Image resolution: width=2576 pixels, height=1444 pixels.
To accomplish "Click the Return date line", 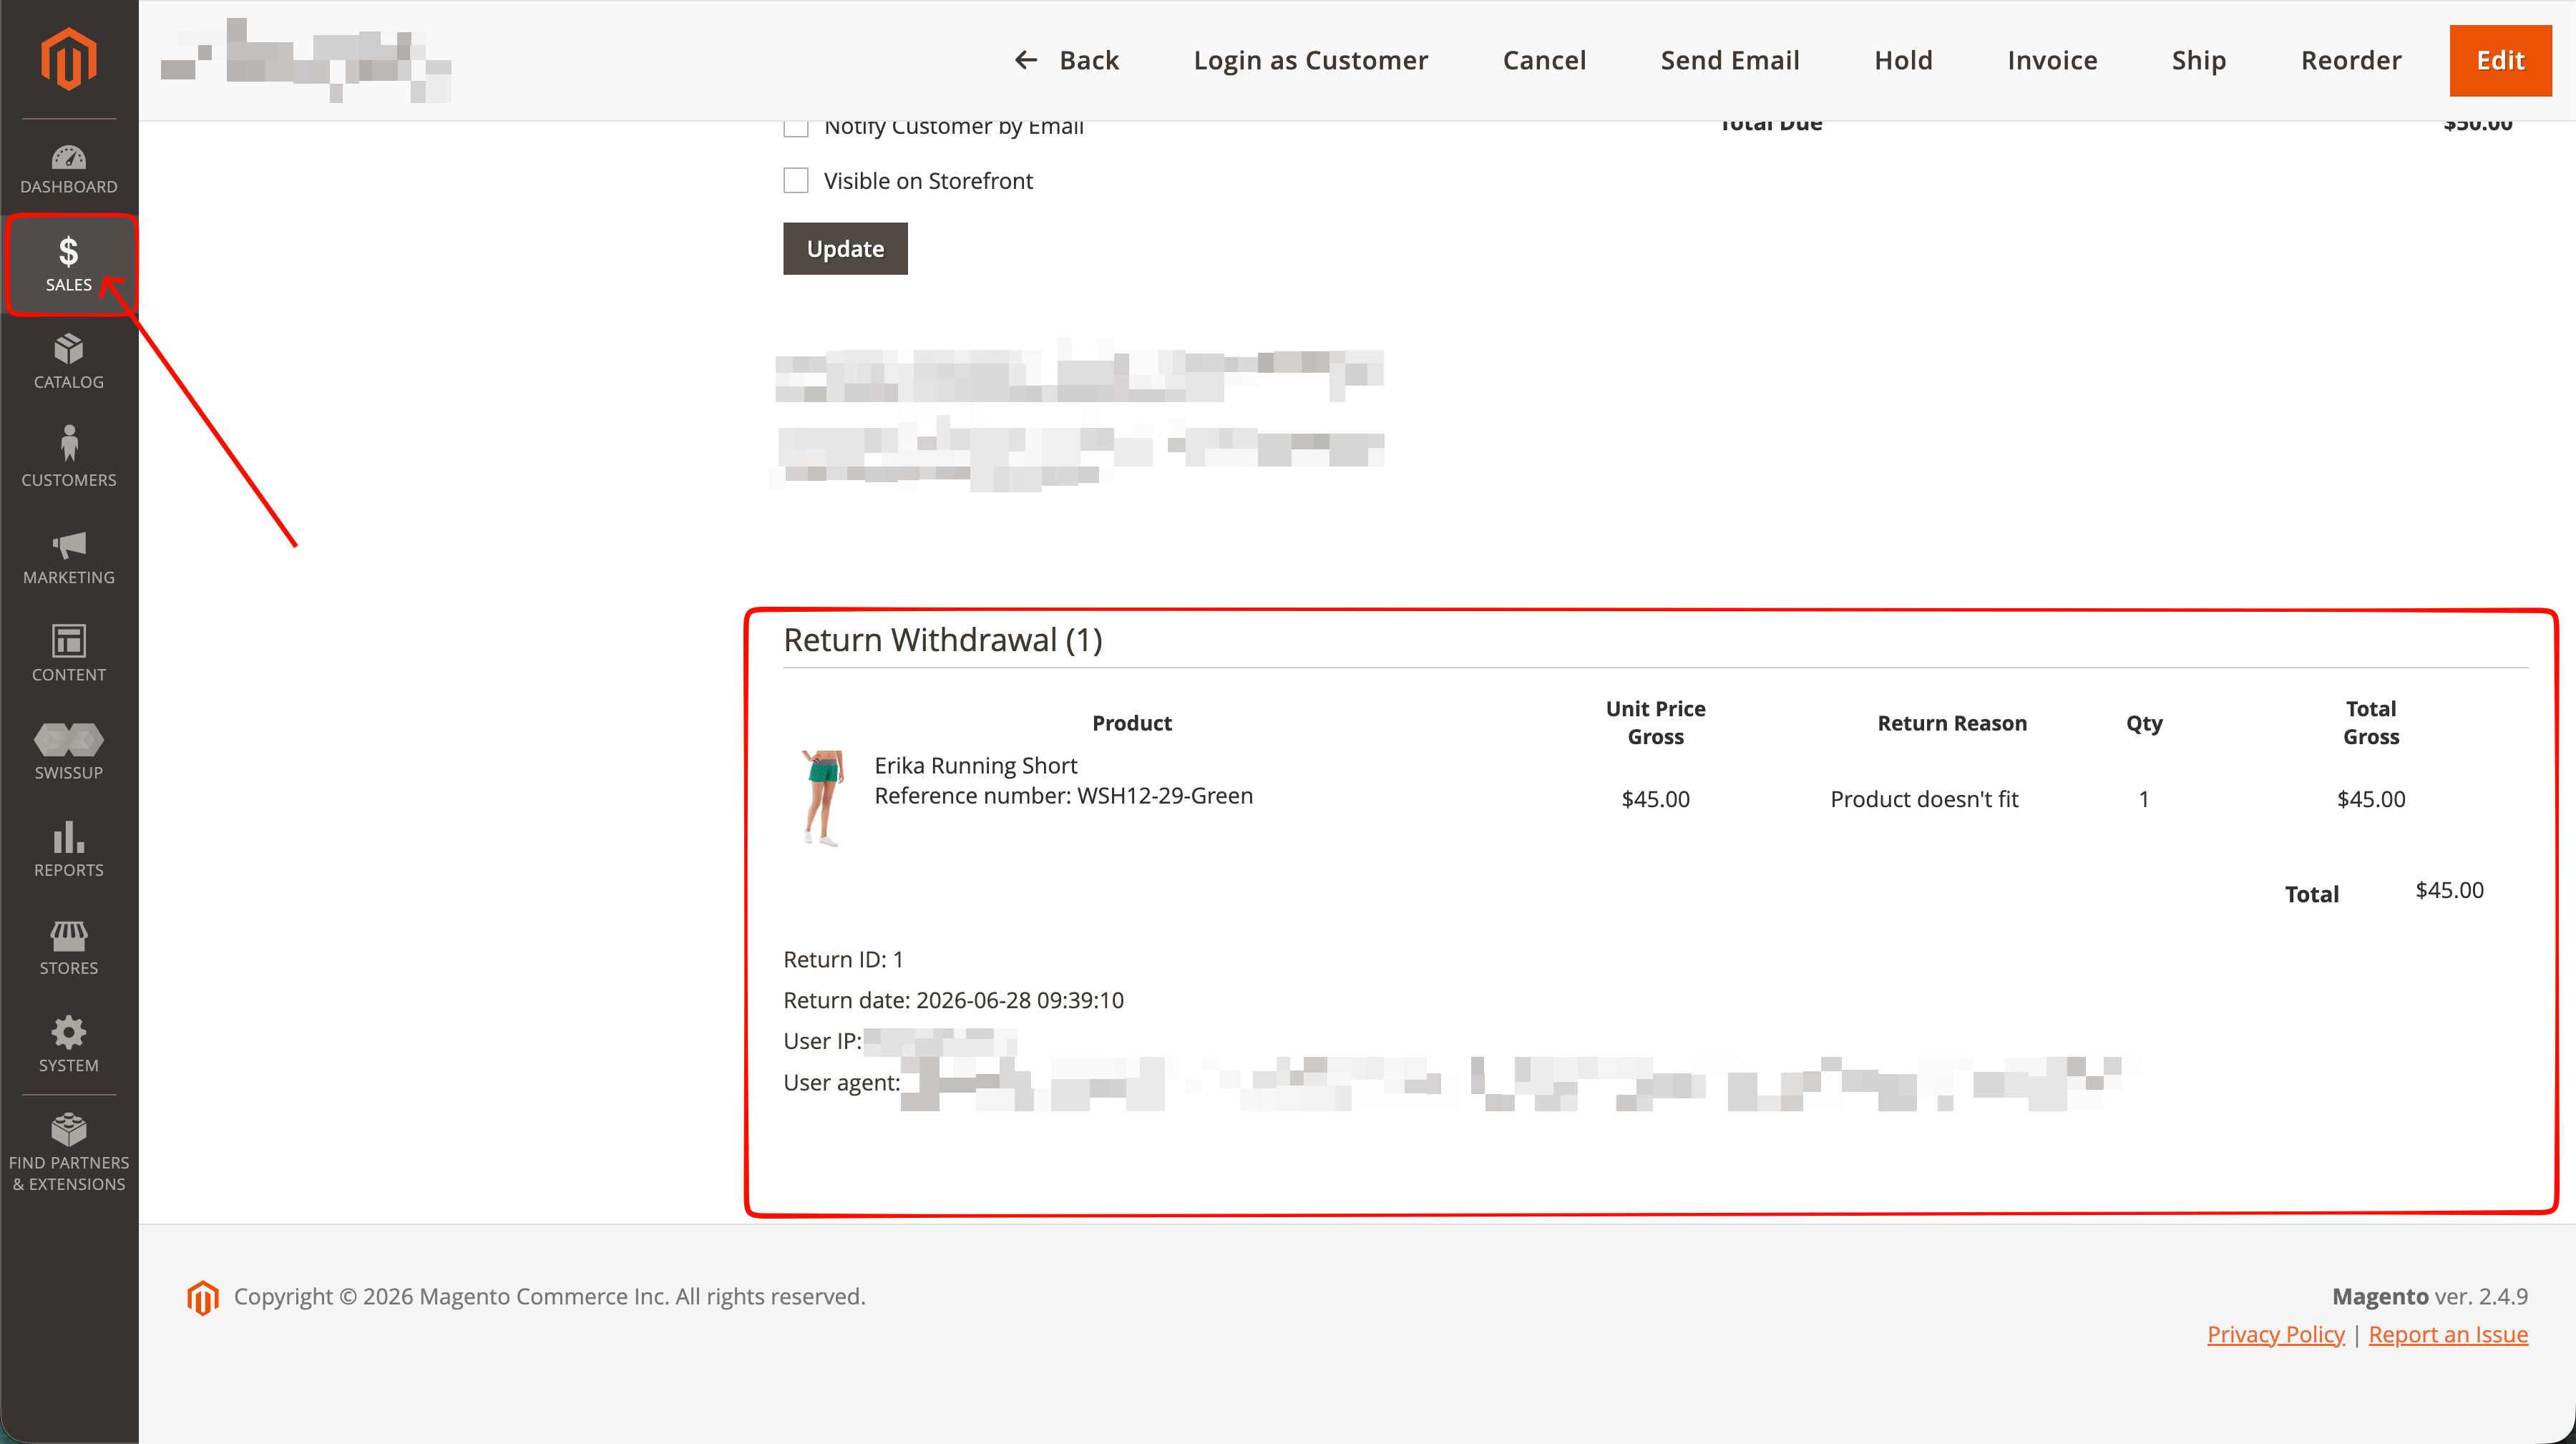I will 953,1000.
